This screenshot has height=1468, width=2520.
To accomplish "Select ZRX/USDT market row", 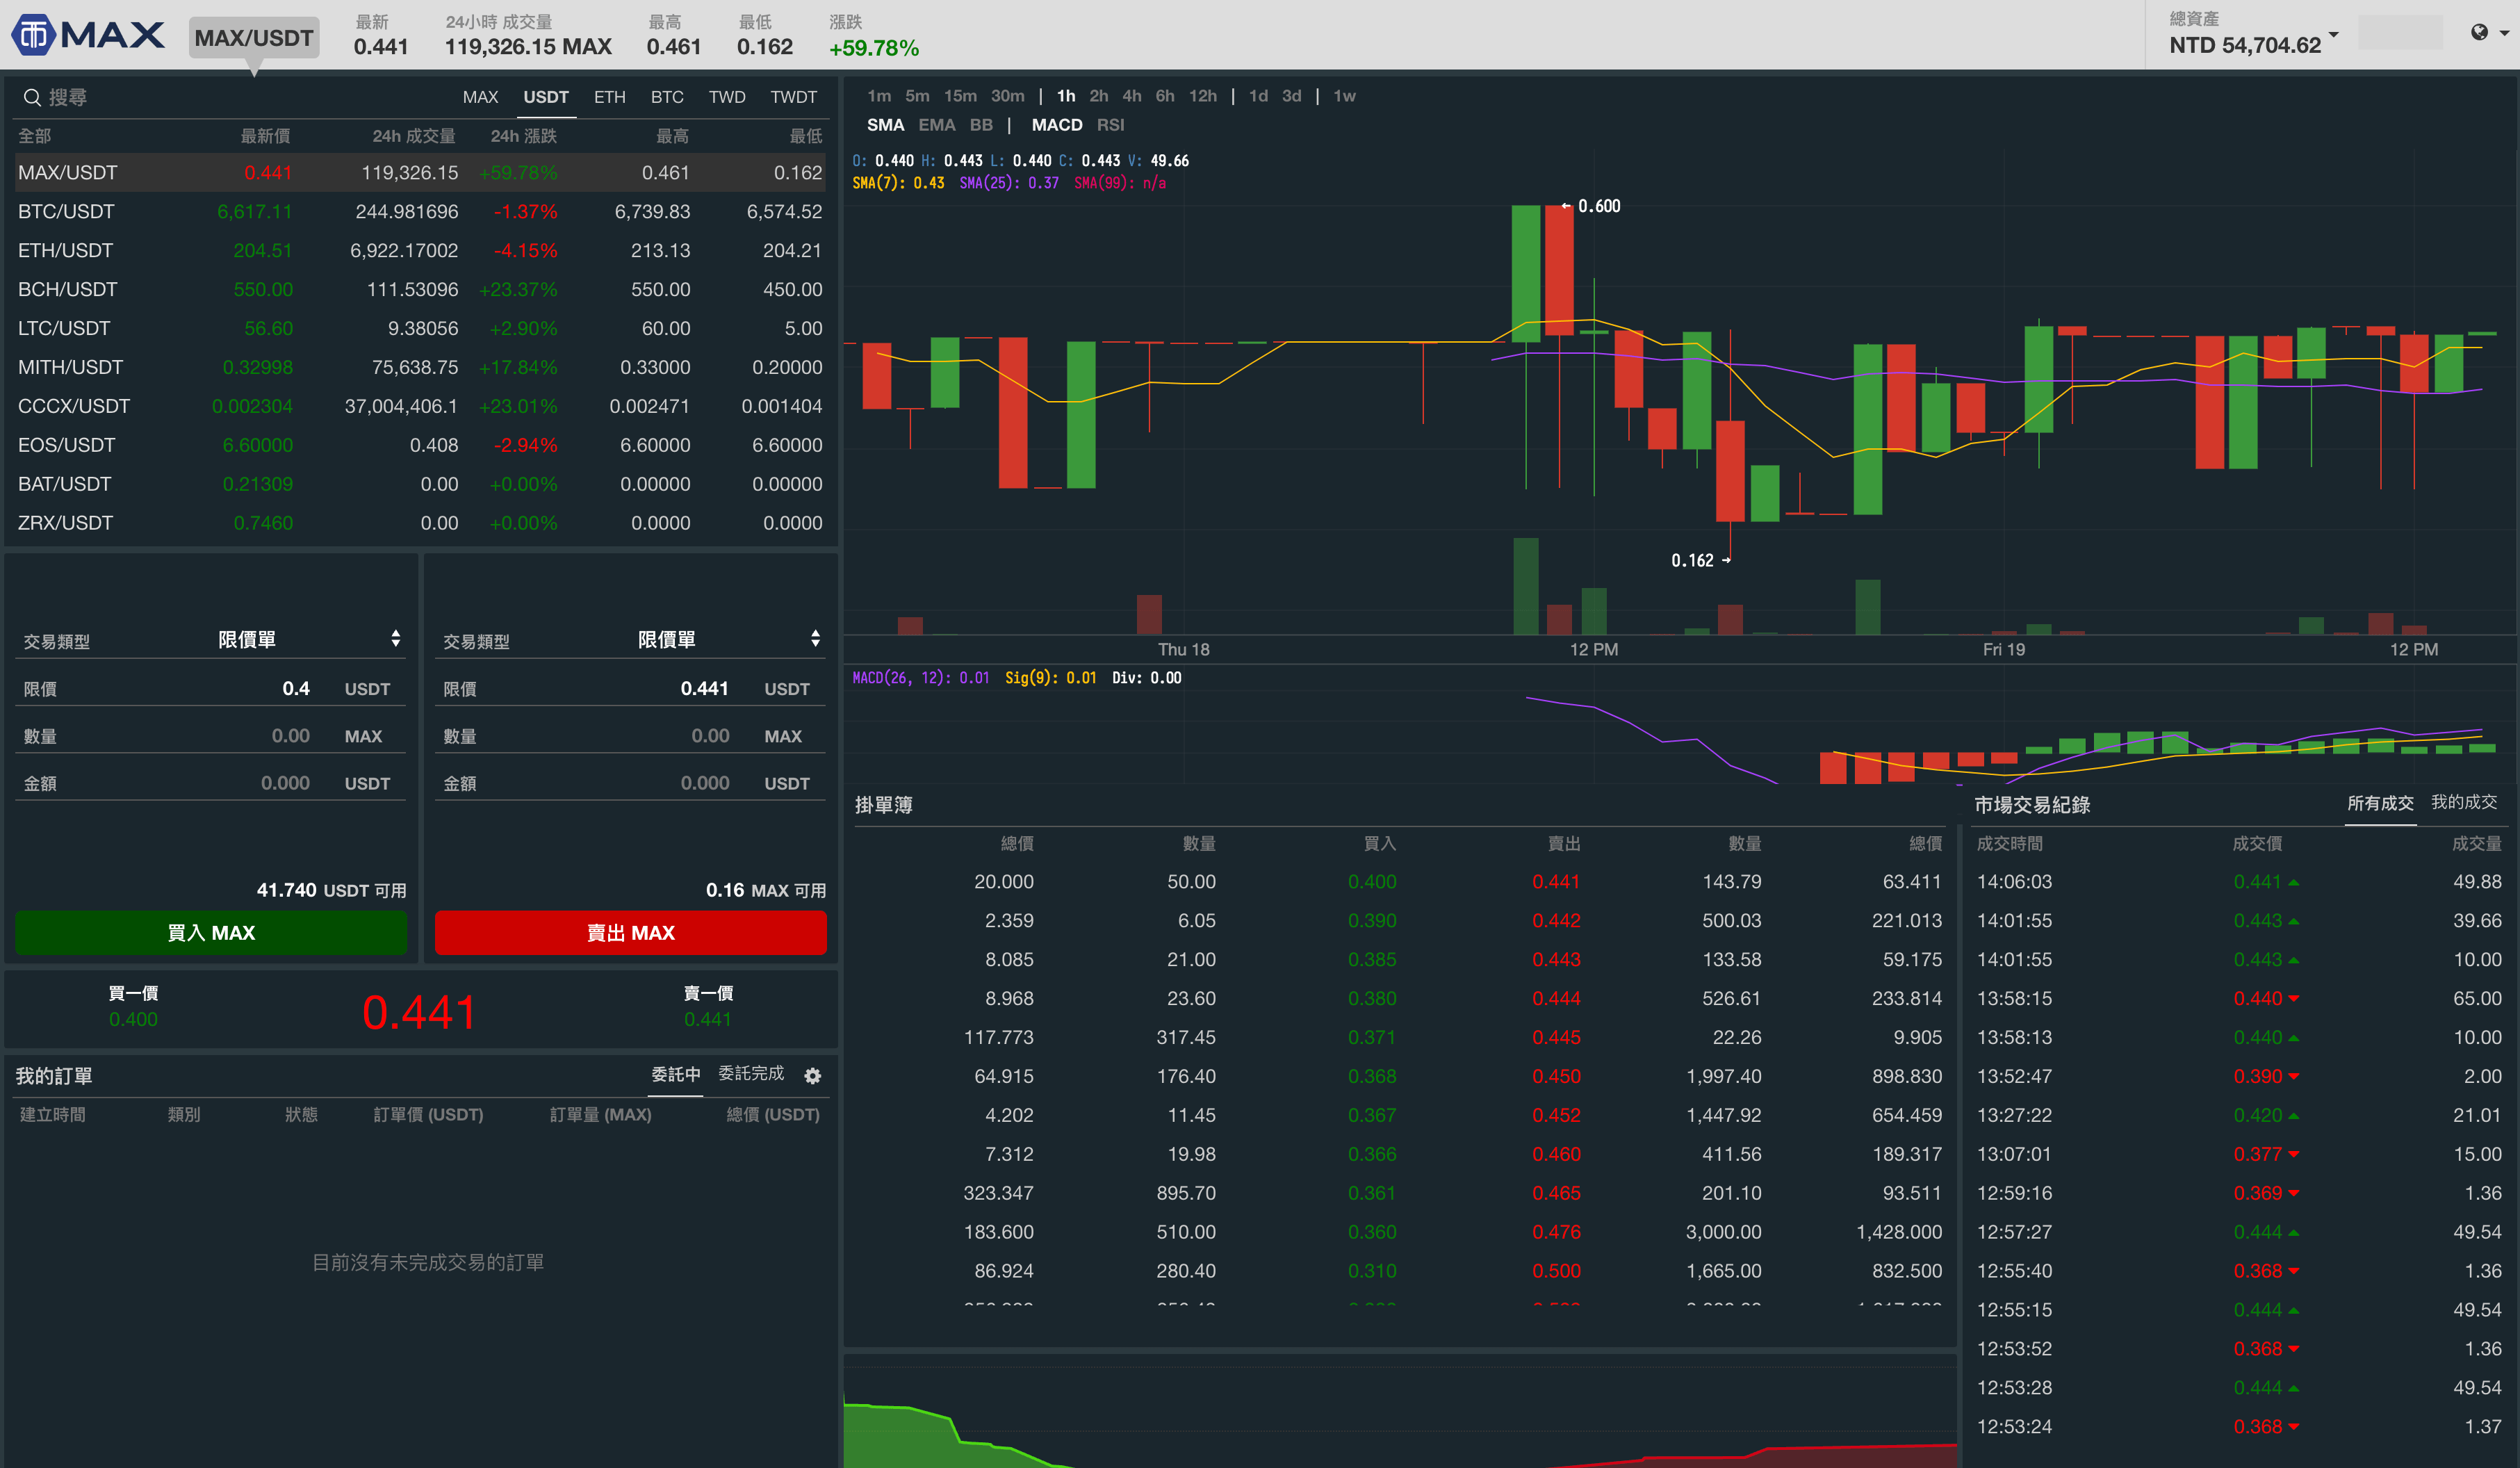I will click(x=420, y=523).
